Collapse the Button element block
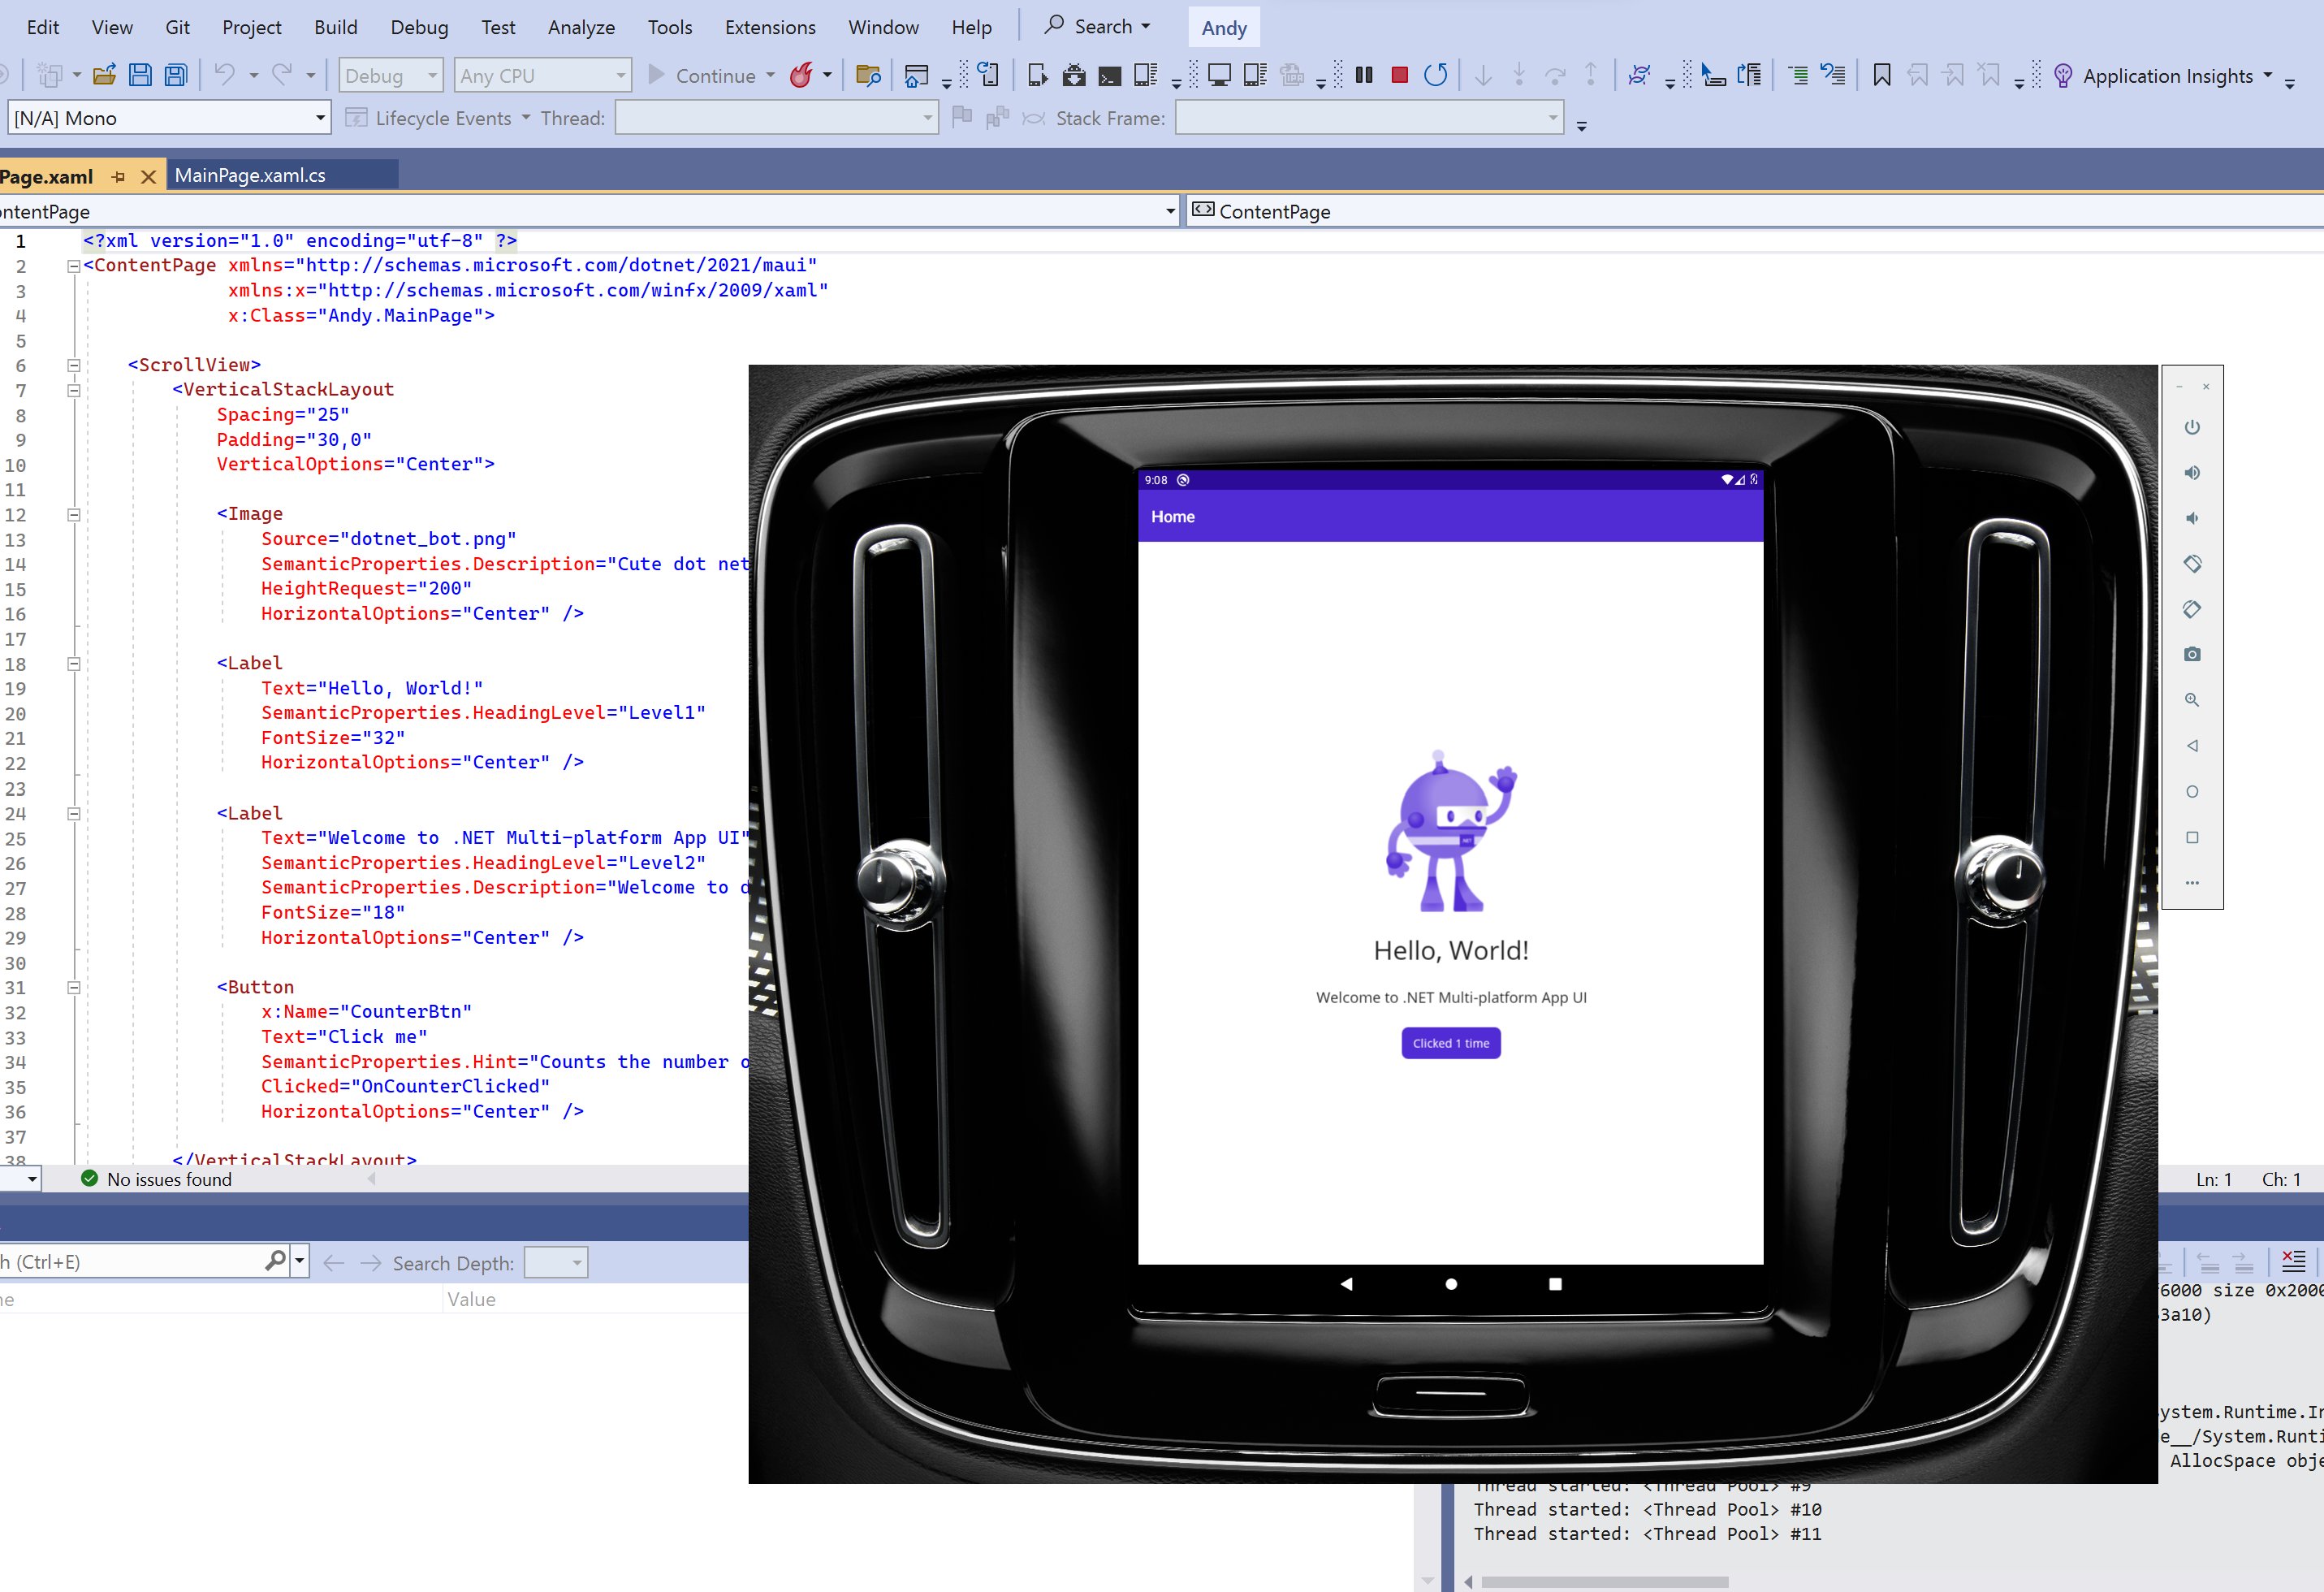The width and height of the screenshot is (2324, 1592). 73,987
